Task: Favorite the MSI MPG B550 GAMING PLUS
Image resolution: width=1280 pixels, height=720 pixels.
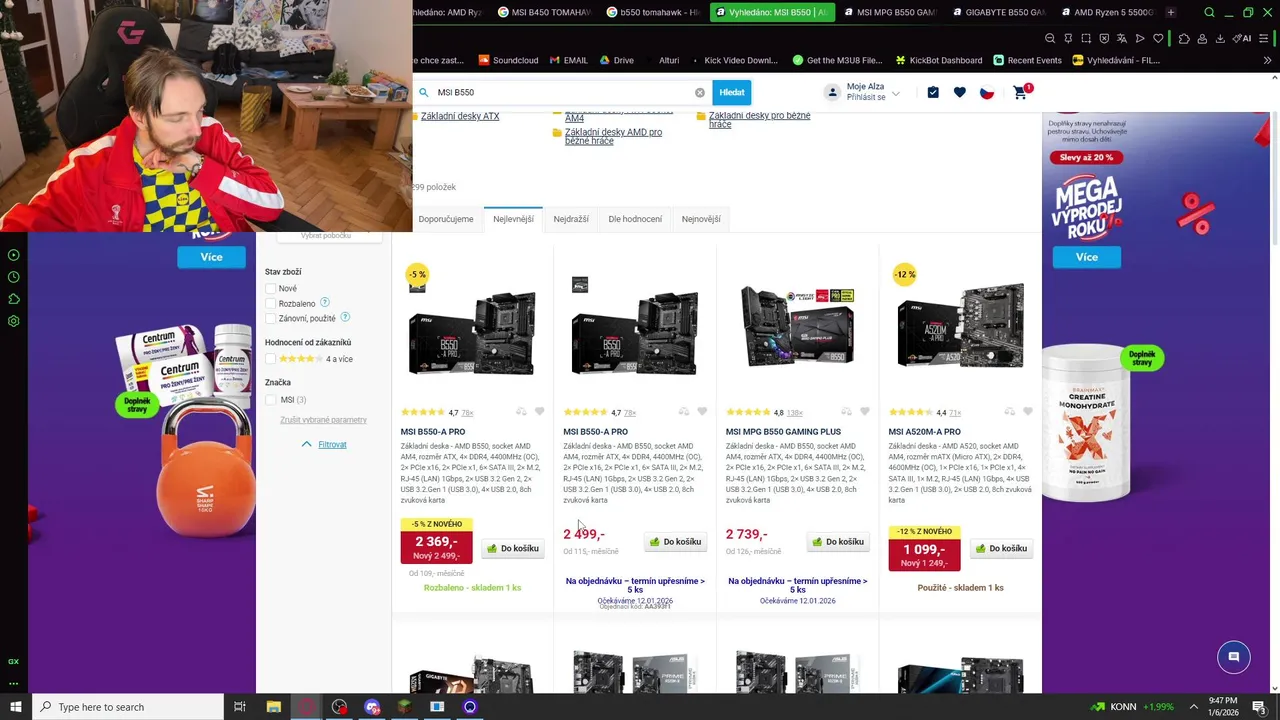Action: pyautogui.click(x=865, y=412)
